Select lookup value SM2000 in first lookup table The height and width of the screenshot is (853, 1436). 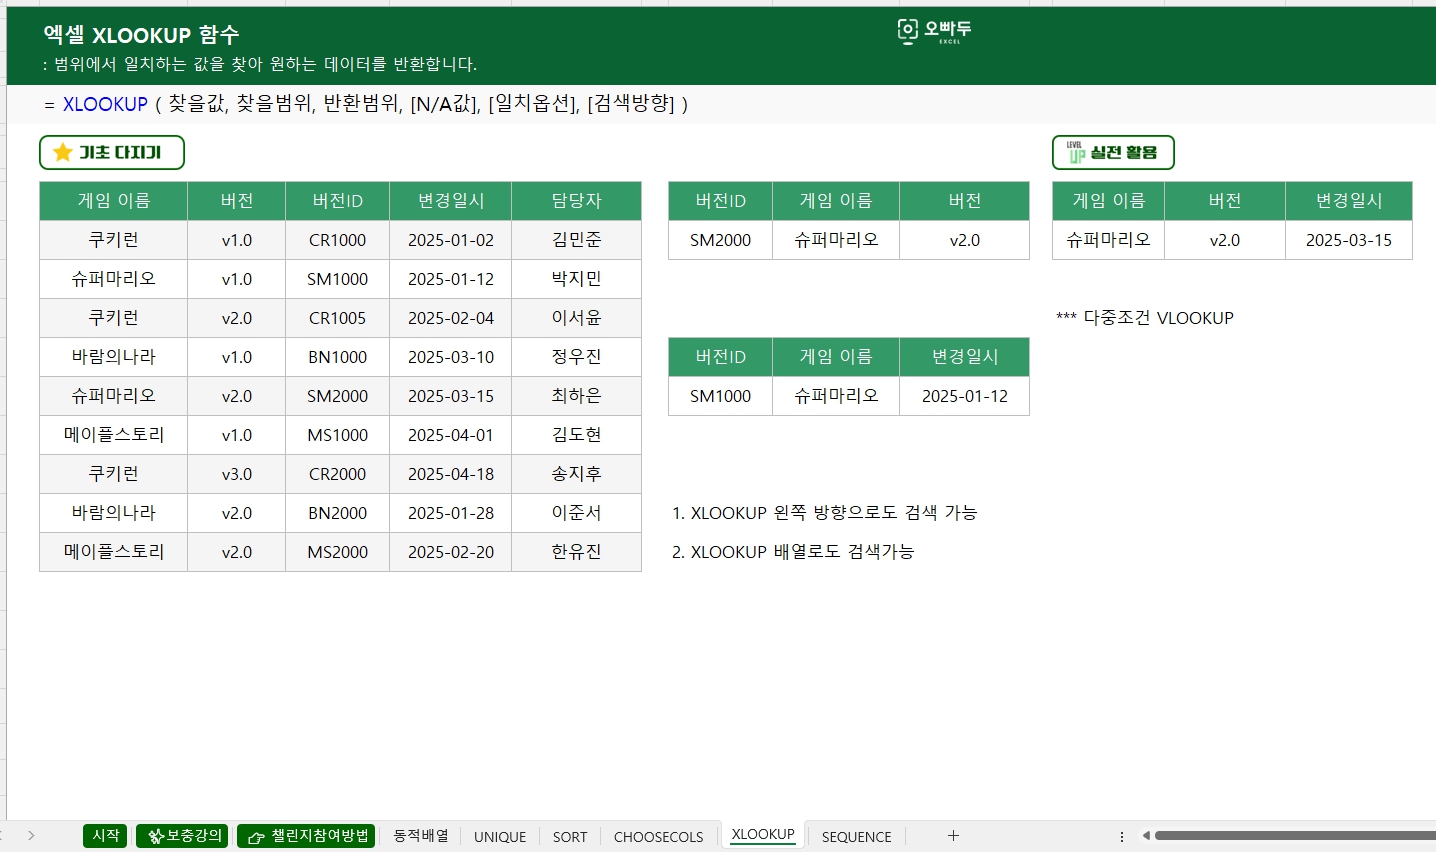[x=720, y=240]
